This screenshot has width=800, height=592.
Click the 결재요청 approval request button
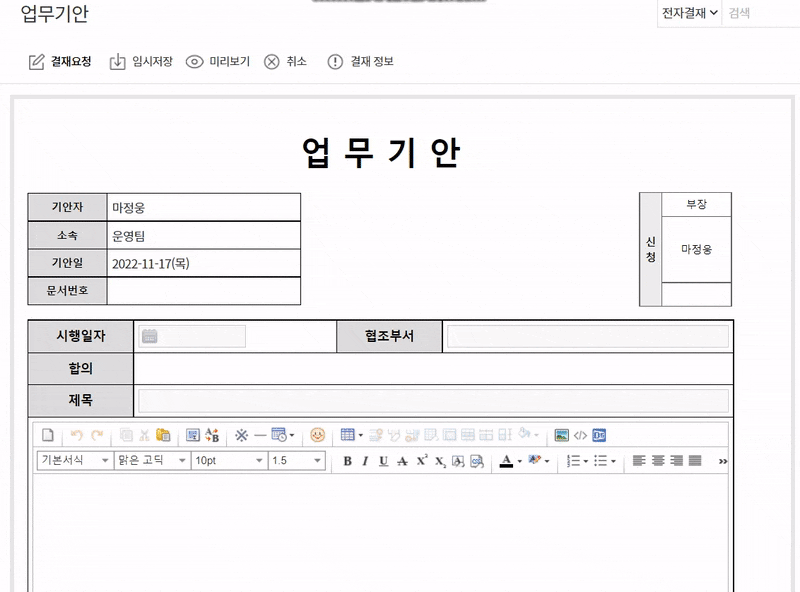click(x=57, y=60)
